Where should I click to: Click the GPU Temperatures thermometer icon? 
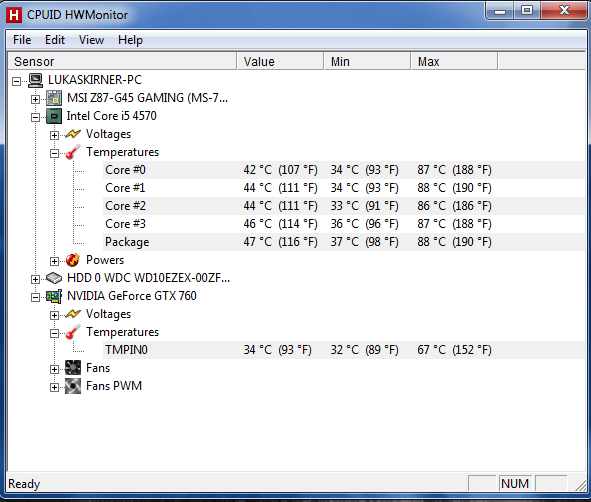coord(73,332)
